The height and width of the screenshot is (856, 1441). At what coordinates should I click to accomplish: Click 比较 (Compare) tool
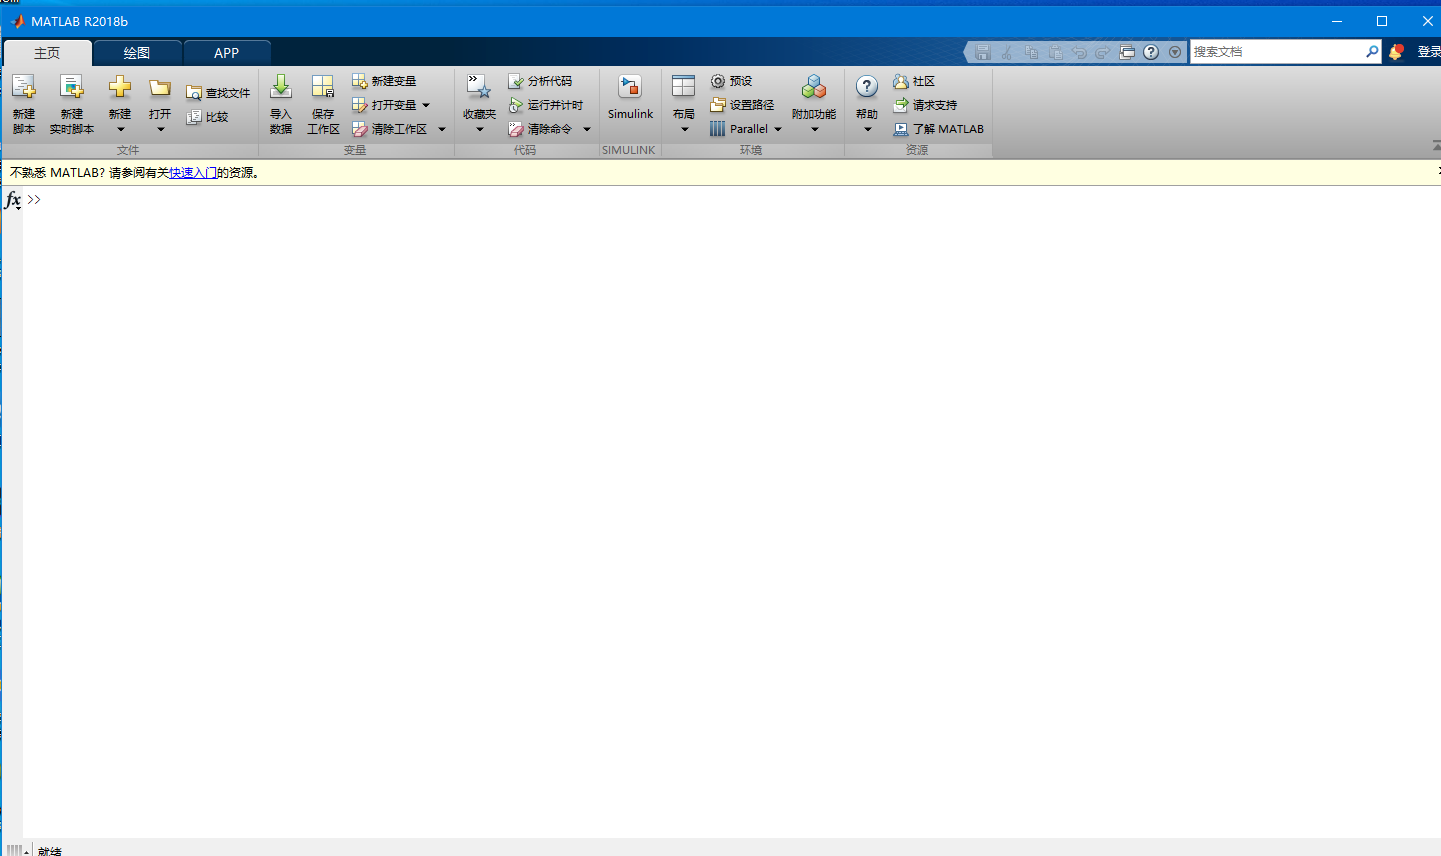[x=208, y=117]
